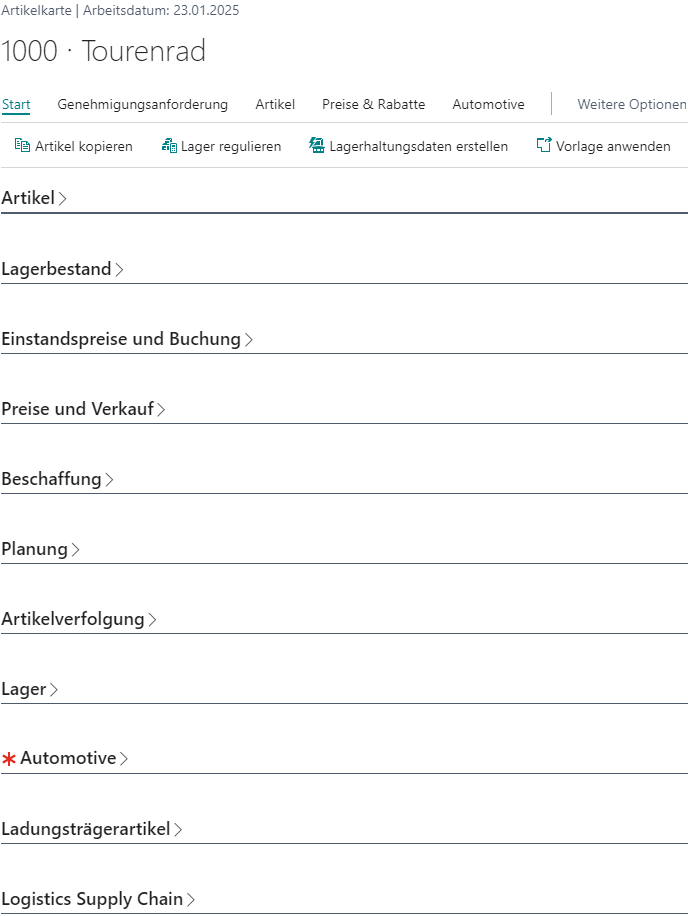Image resolution: width=688 pixels, height=916 pixels.
Task: Open the Preise & Rabatte tab
Action: (374, 104)
